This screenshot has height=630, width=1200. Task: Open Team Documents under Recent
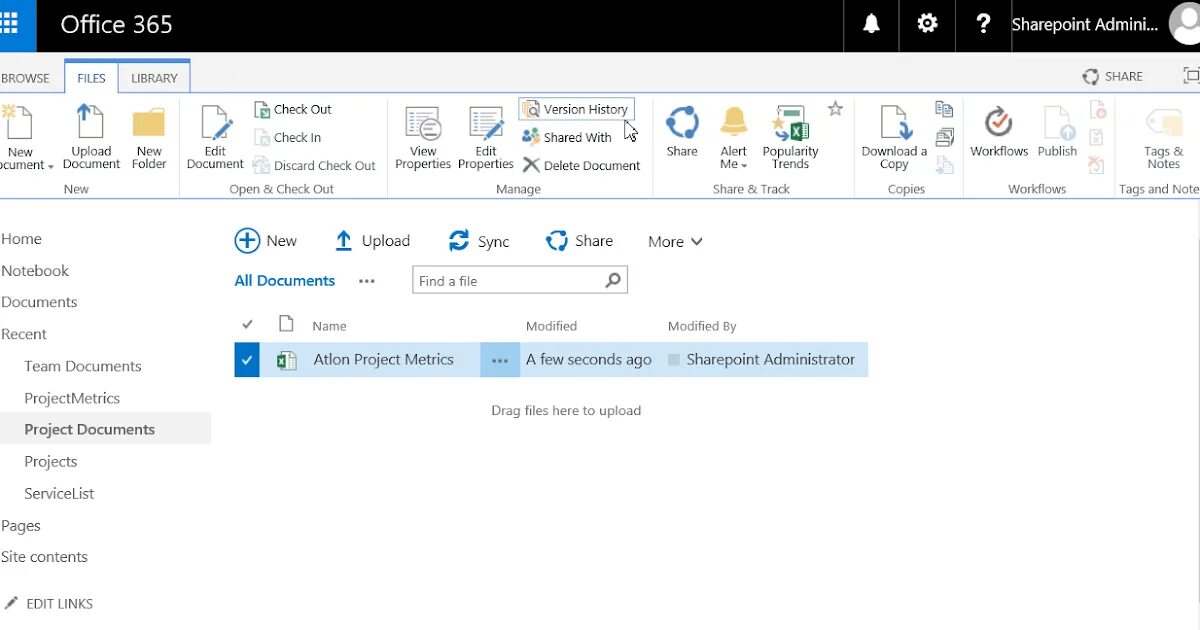pos(83,366)
